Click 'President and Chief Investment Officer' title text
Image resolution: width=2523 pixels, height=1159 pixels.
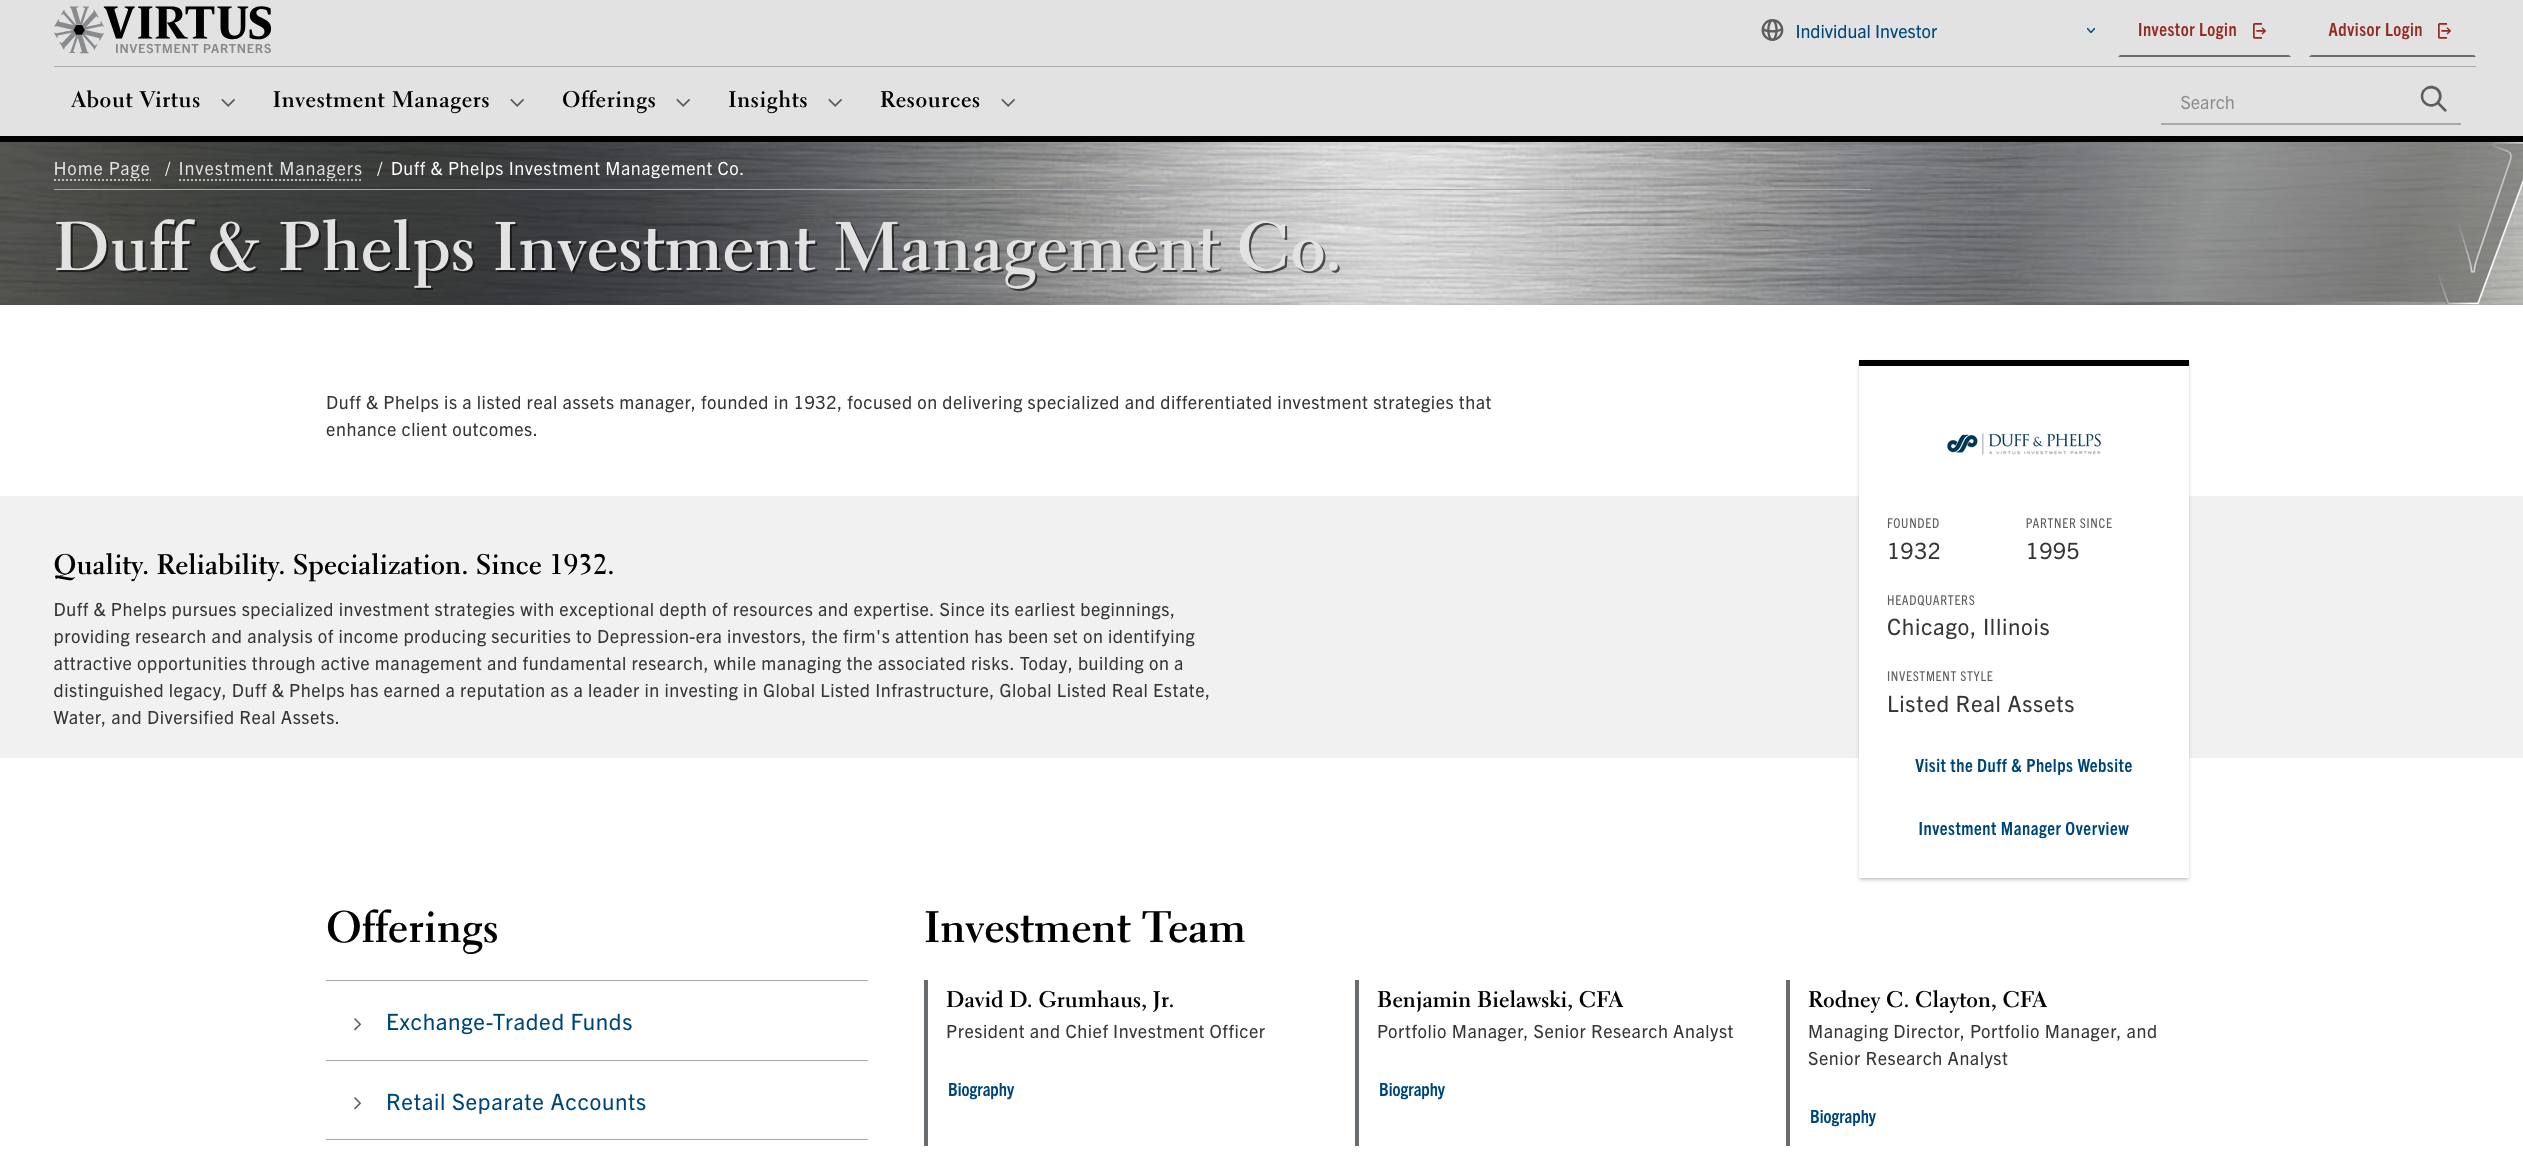pos(1105,1032)
